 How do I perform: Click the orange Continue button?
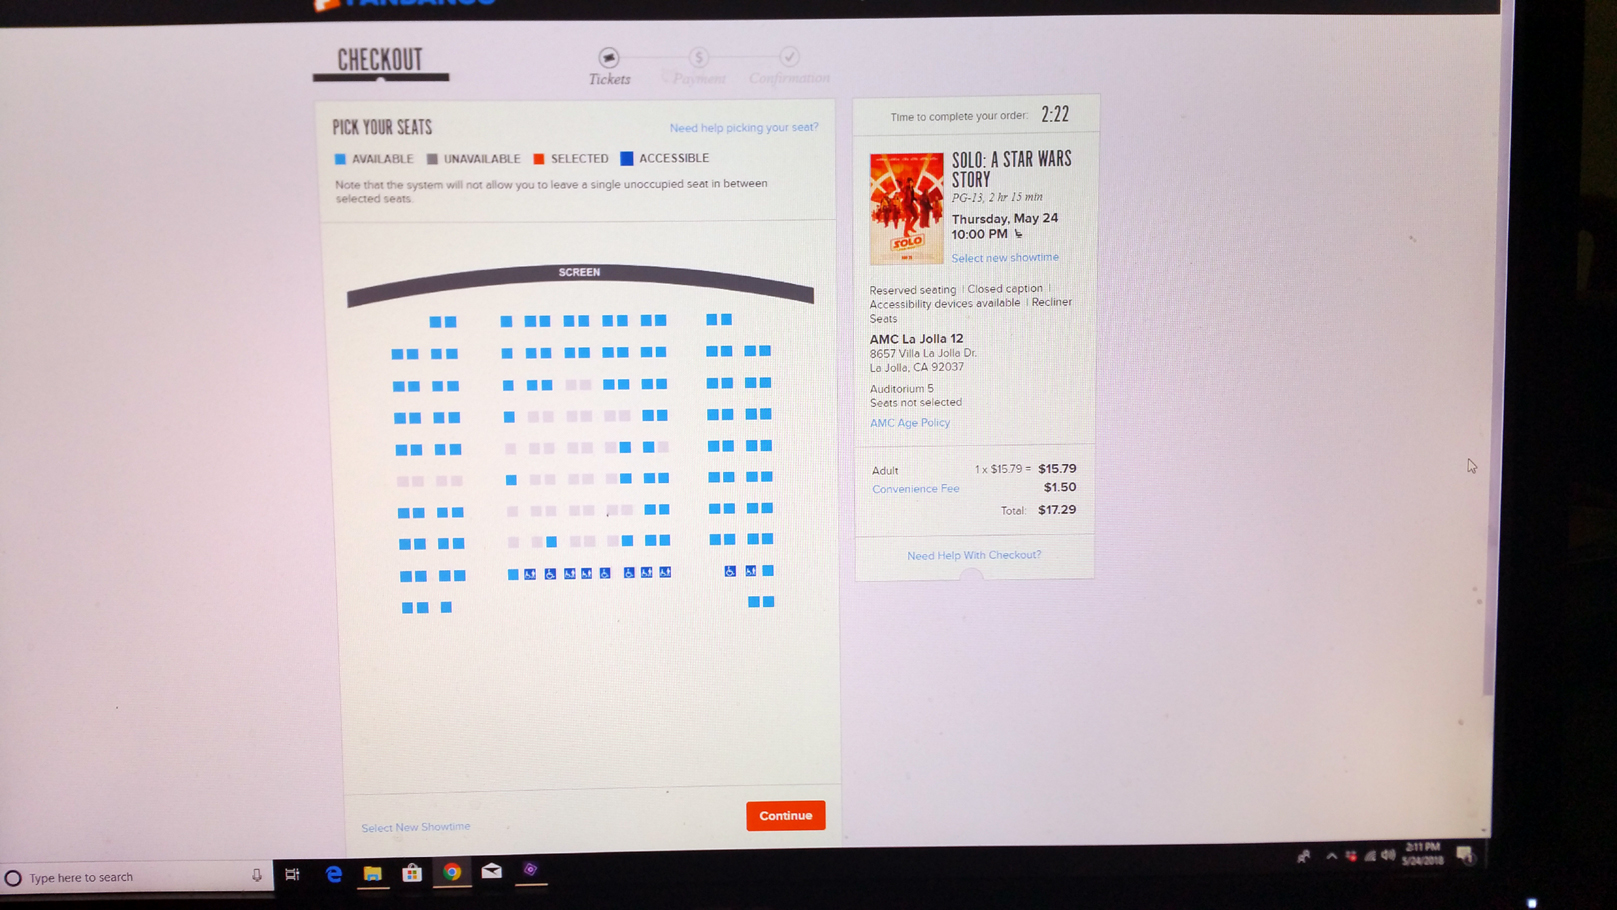785,815
